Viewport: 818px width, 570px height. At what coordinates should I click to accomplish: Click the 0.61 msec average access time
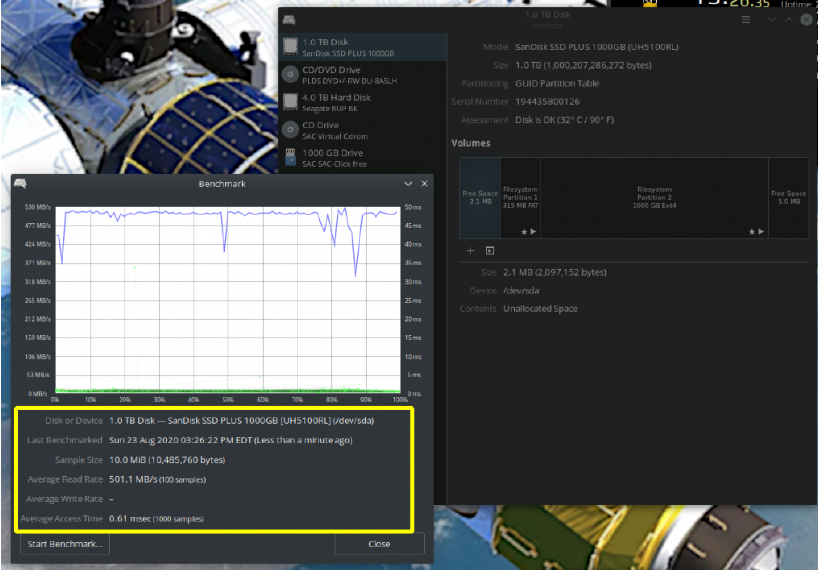click(x=156, y=518)
